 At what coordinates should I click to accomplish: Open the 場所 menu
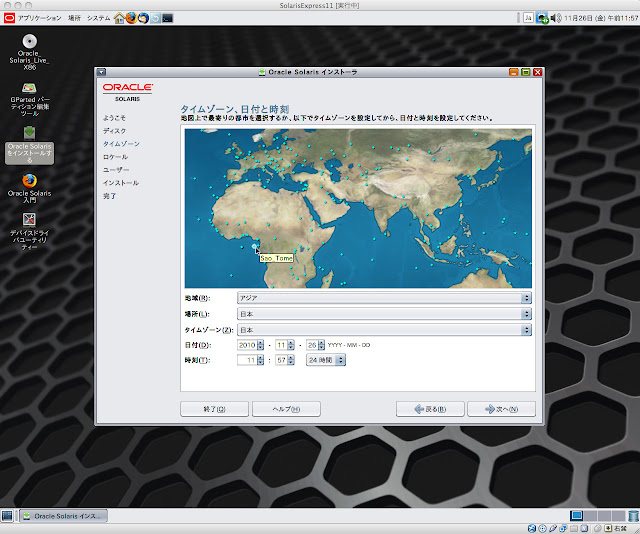(74, 18)
